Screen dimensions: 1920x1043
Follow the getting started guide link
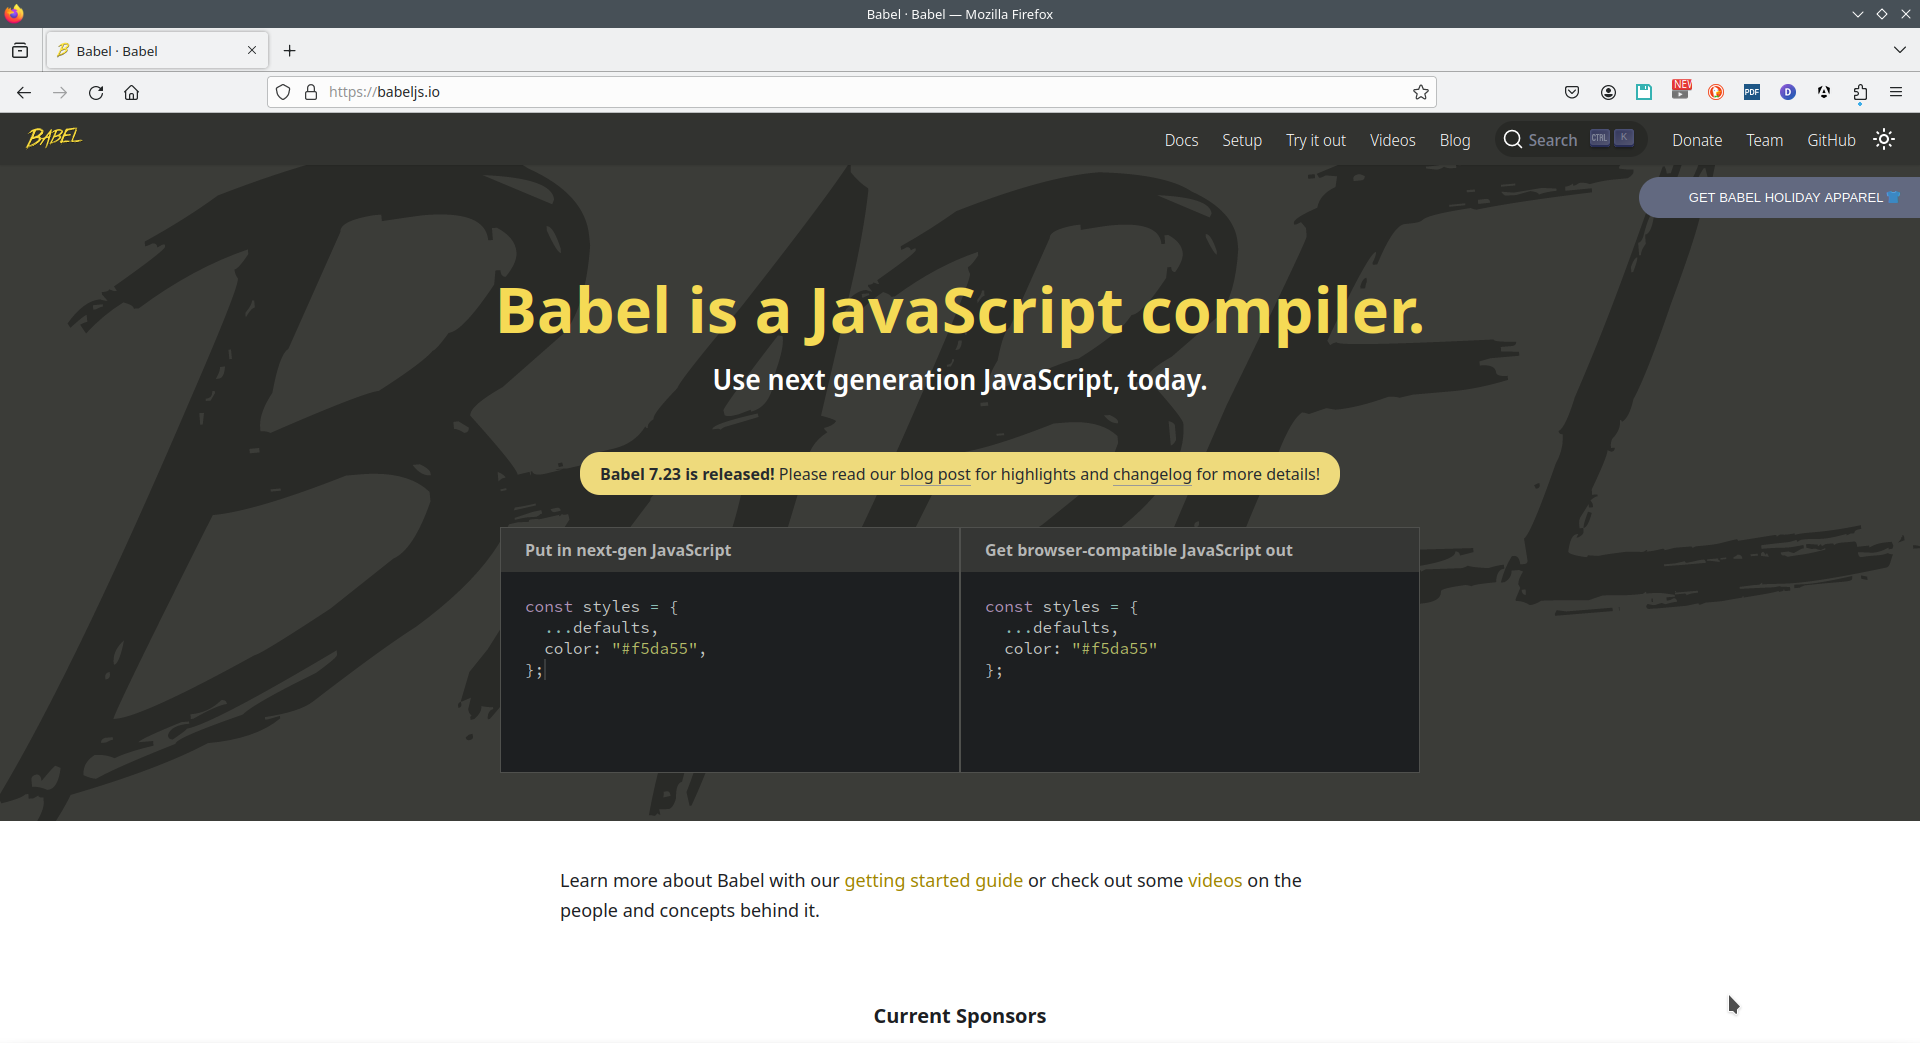coord(933,880)
